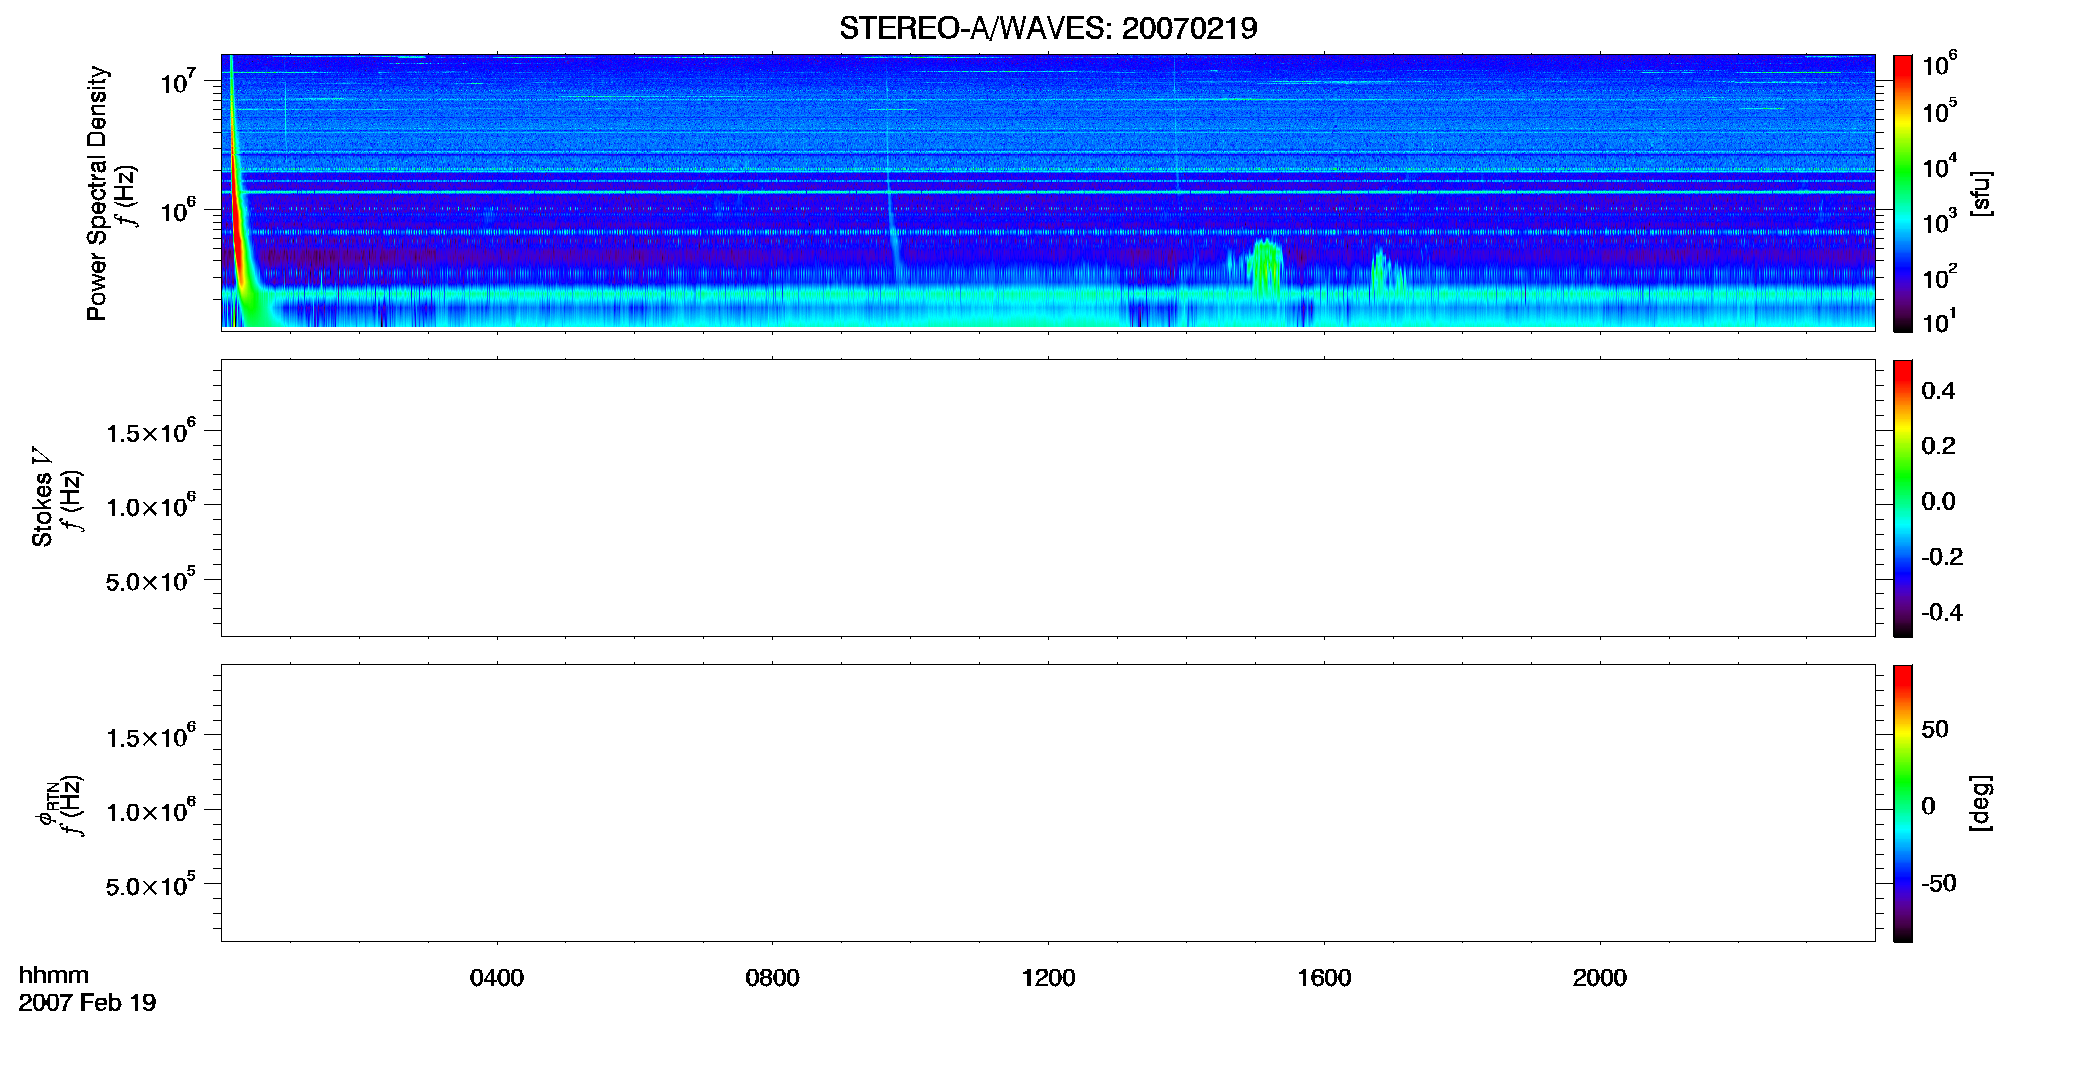Click the 1.5×10^6 tick on Stokes V axis
Screen dimensions: 2096x1080
coord(150,432)
